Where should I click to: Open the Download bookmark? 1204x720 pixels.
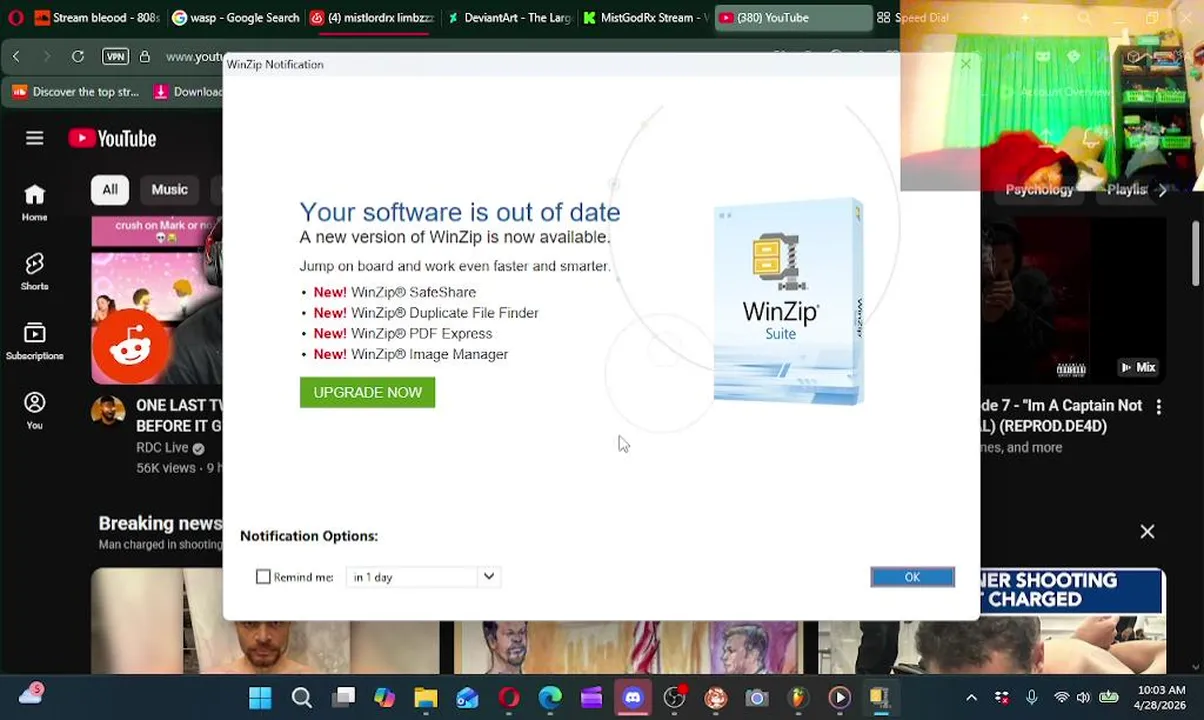click(188, 92)
